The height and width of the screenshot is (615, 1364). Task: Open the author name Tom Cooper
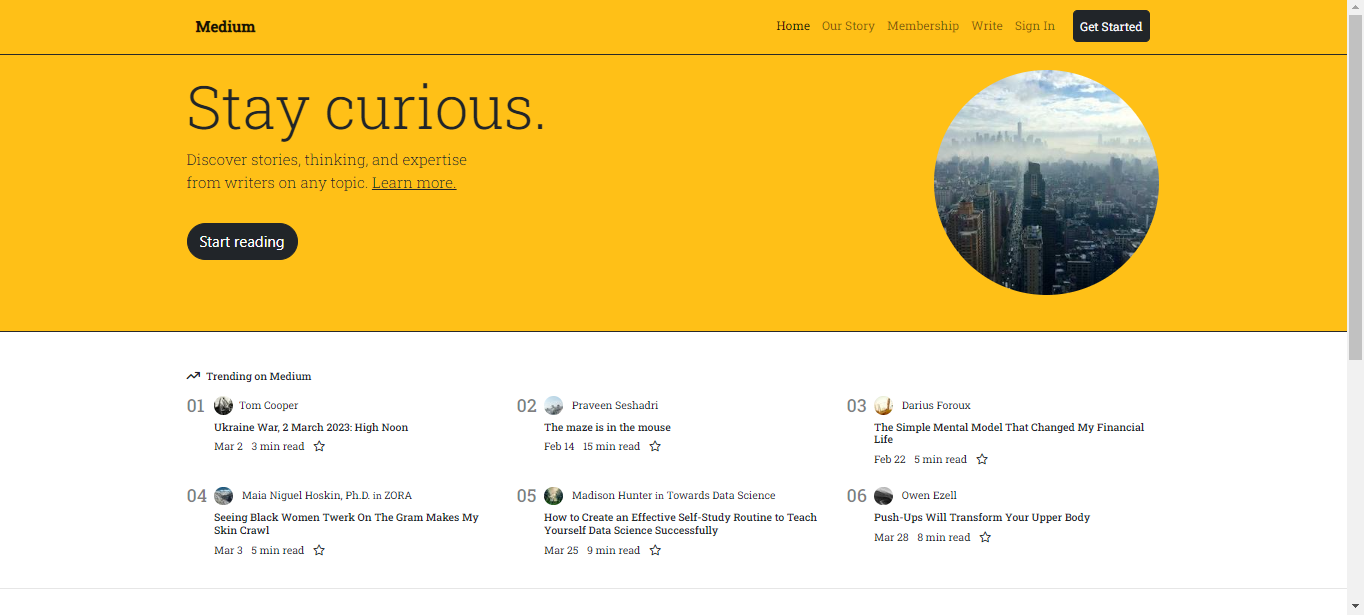(x=269, y=405)
